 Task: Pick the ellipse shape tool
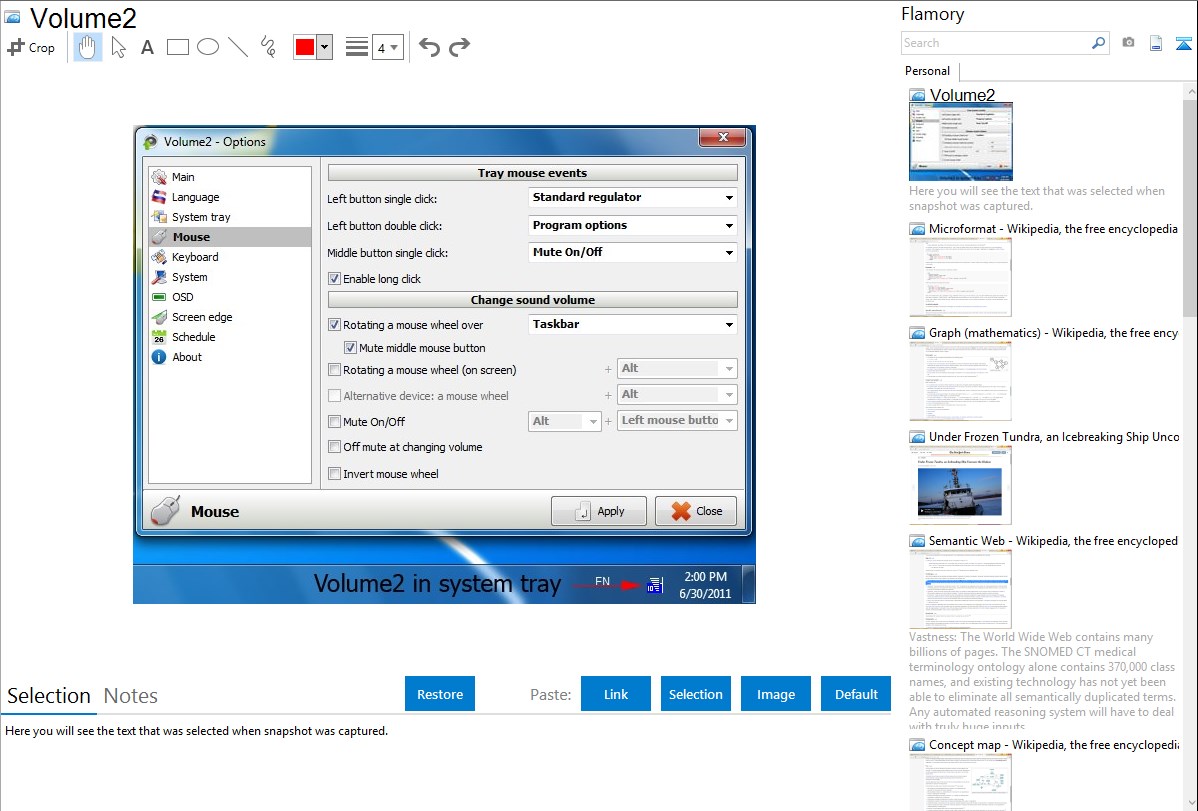[x=208, y=47]
